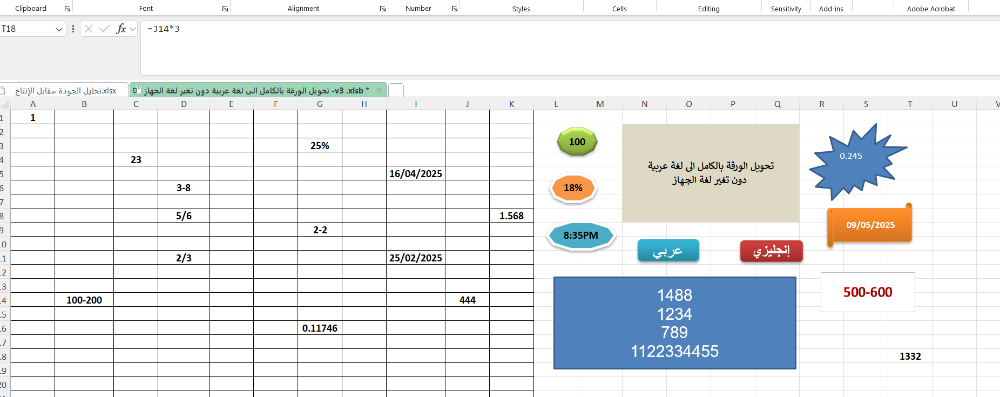Image resolution: width=1000 pixels, height=397 pixels.
Task: Click the three-dot handle beside Name Box
Action: (73, 29)
